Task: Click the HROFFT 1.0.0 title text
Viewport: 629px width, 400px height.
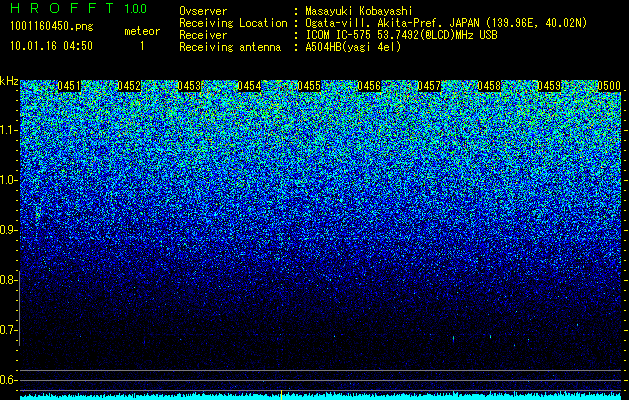Action: click(x=79, y=8)
